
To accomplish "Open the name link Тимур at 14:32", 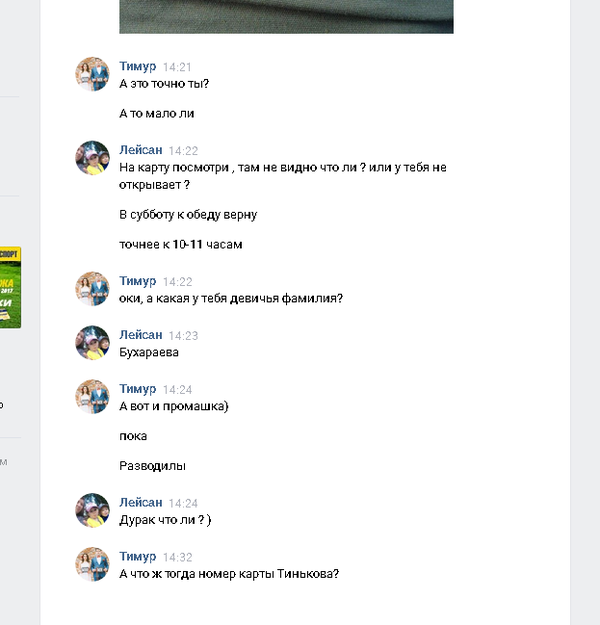I will (138, 556).
